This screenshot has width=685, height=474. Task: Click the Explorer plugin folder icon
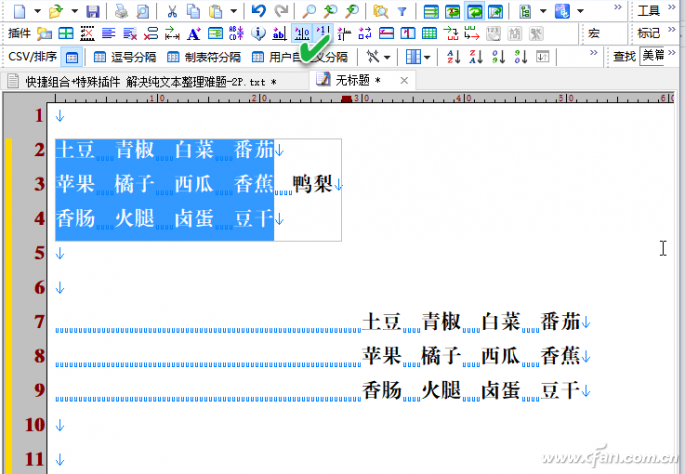click(45, 33)
